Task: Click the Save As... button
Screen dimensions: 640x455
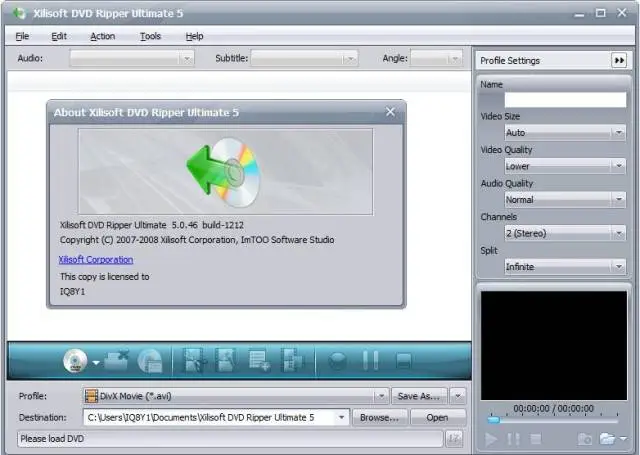Action: pyautogui.click(x=419, y=396)
